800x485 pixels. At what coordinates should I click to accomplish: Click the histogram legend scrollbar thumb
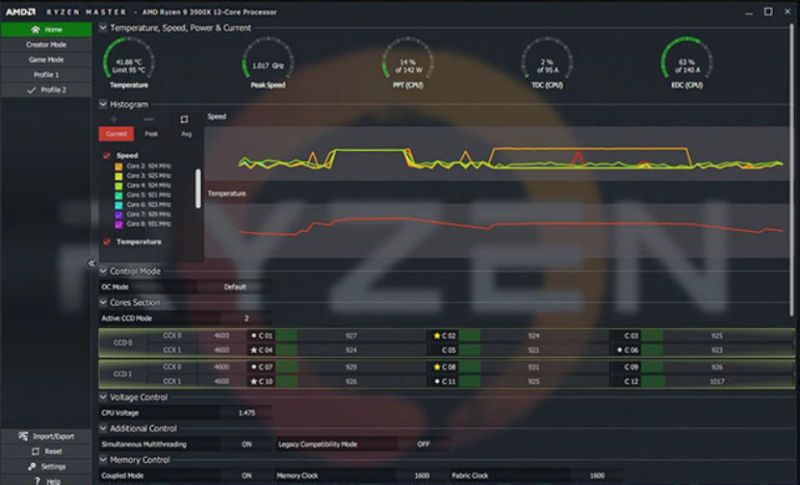tap(198, 189)
